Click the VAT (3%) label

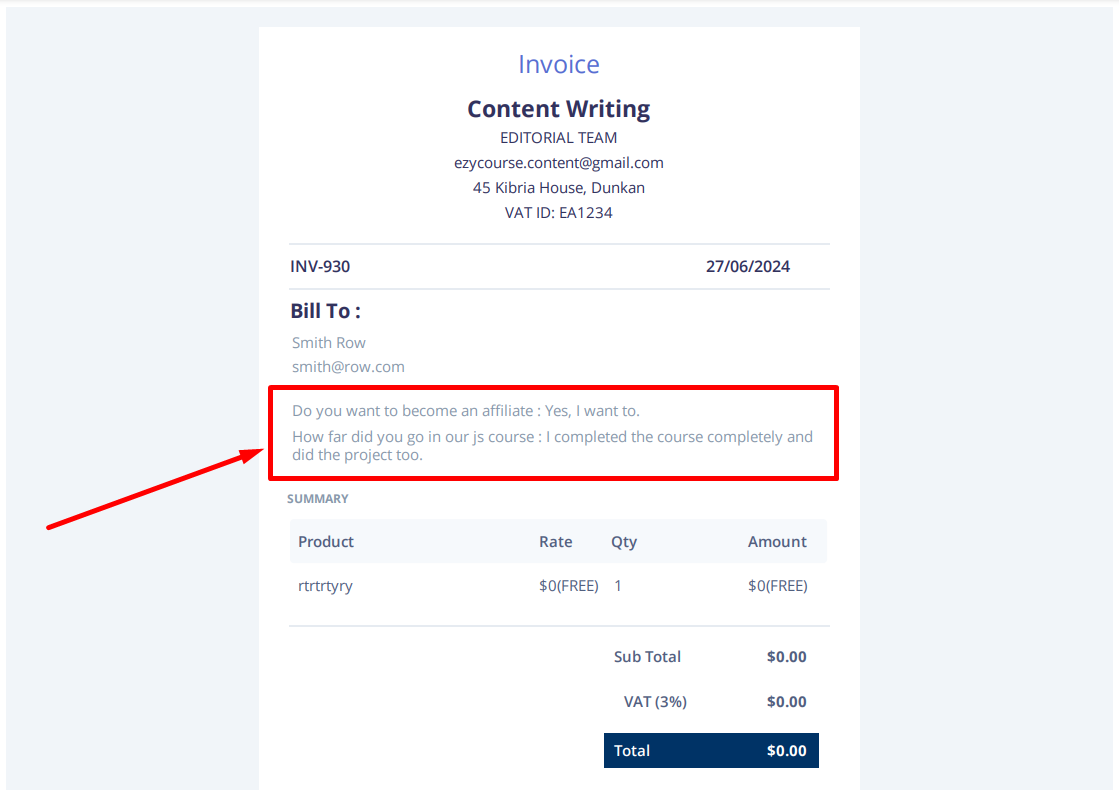pos(655,702)
